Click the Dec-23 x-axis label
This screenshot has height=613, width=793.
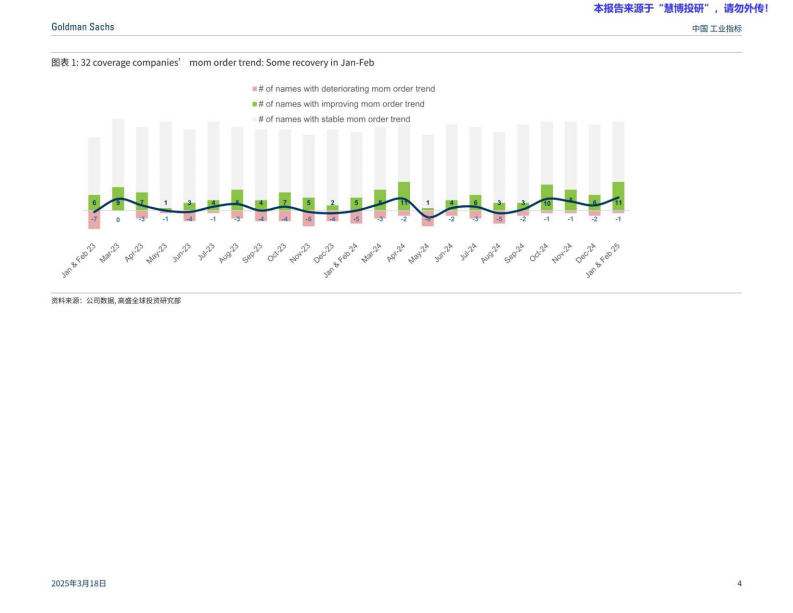tap(323, 252)
